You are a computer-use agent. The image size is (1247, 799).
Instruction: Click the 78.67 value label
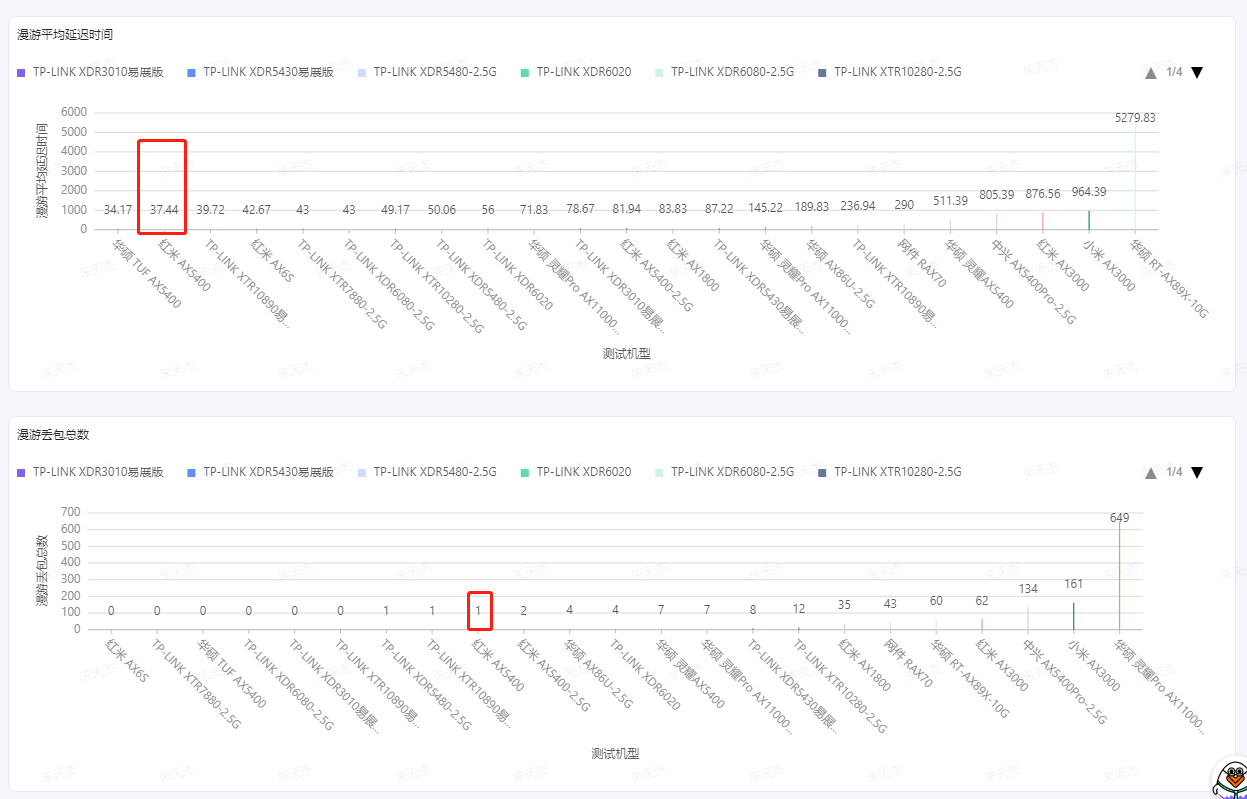(580, 209)
